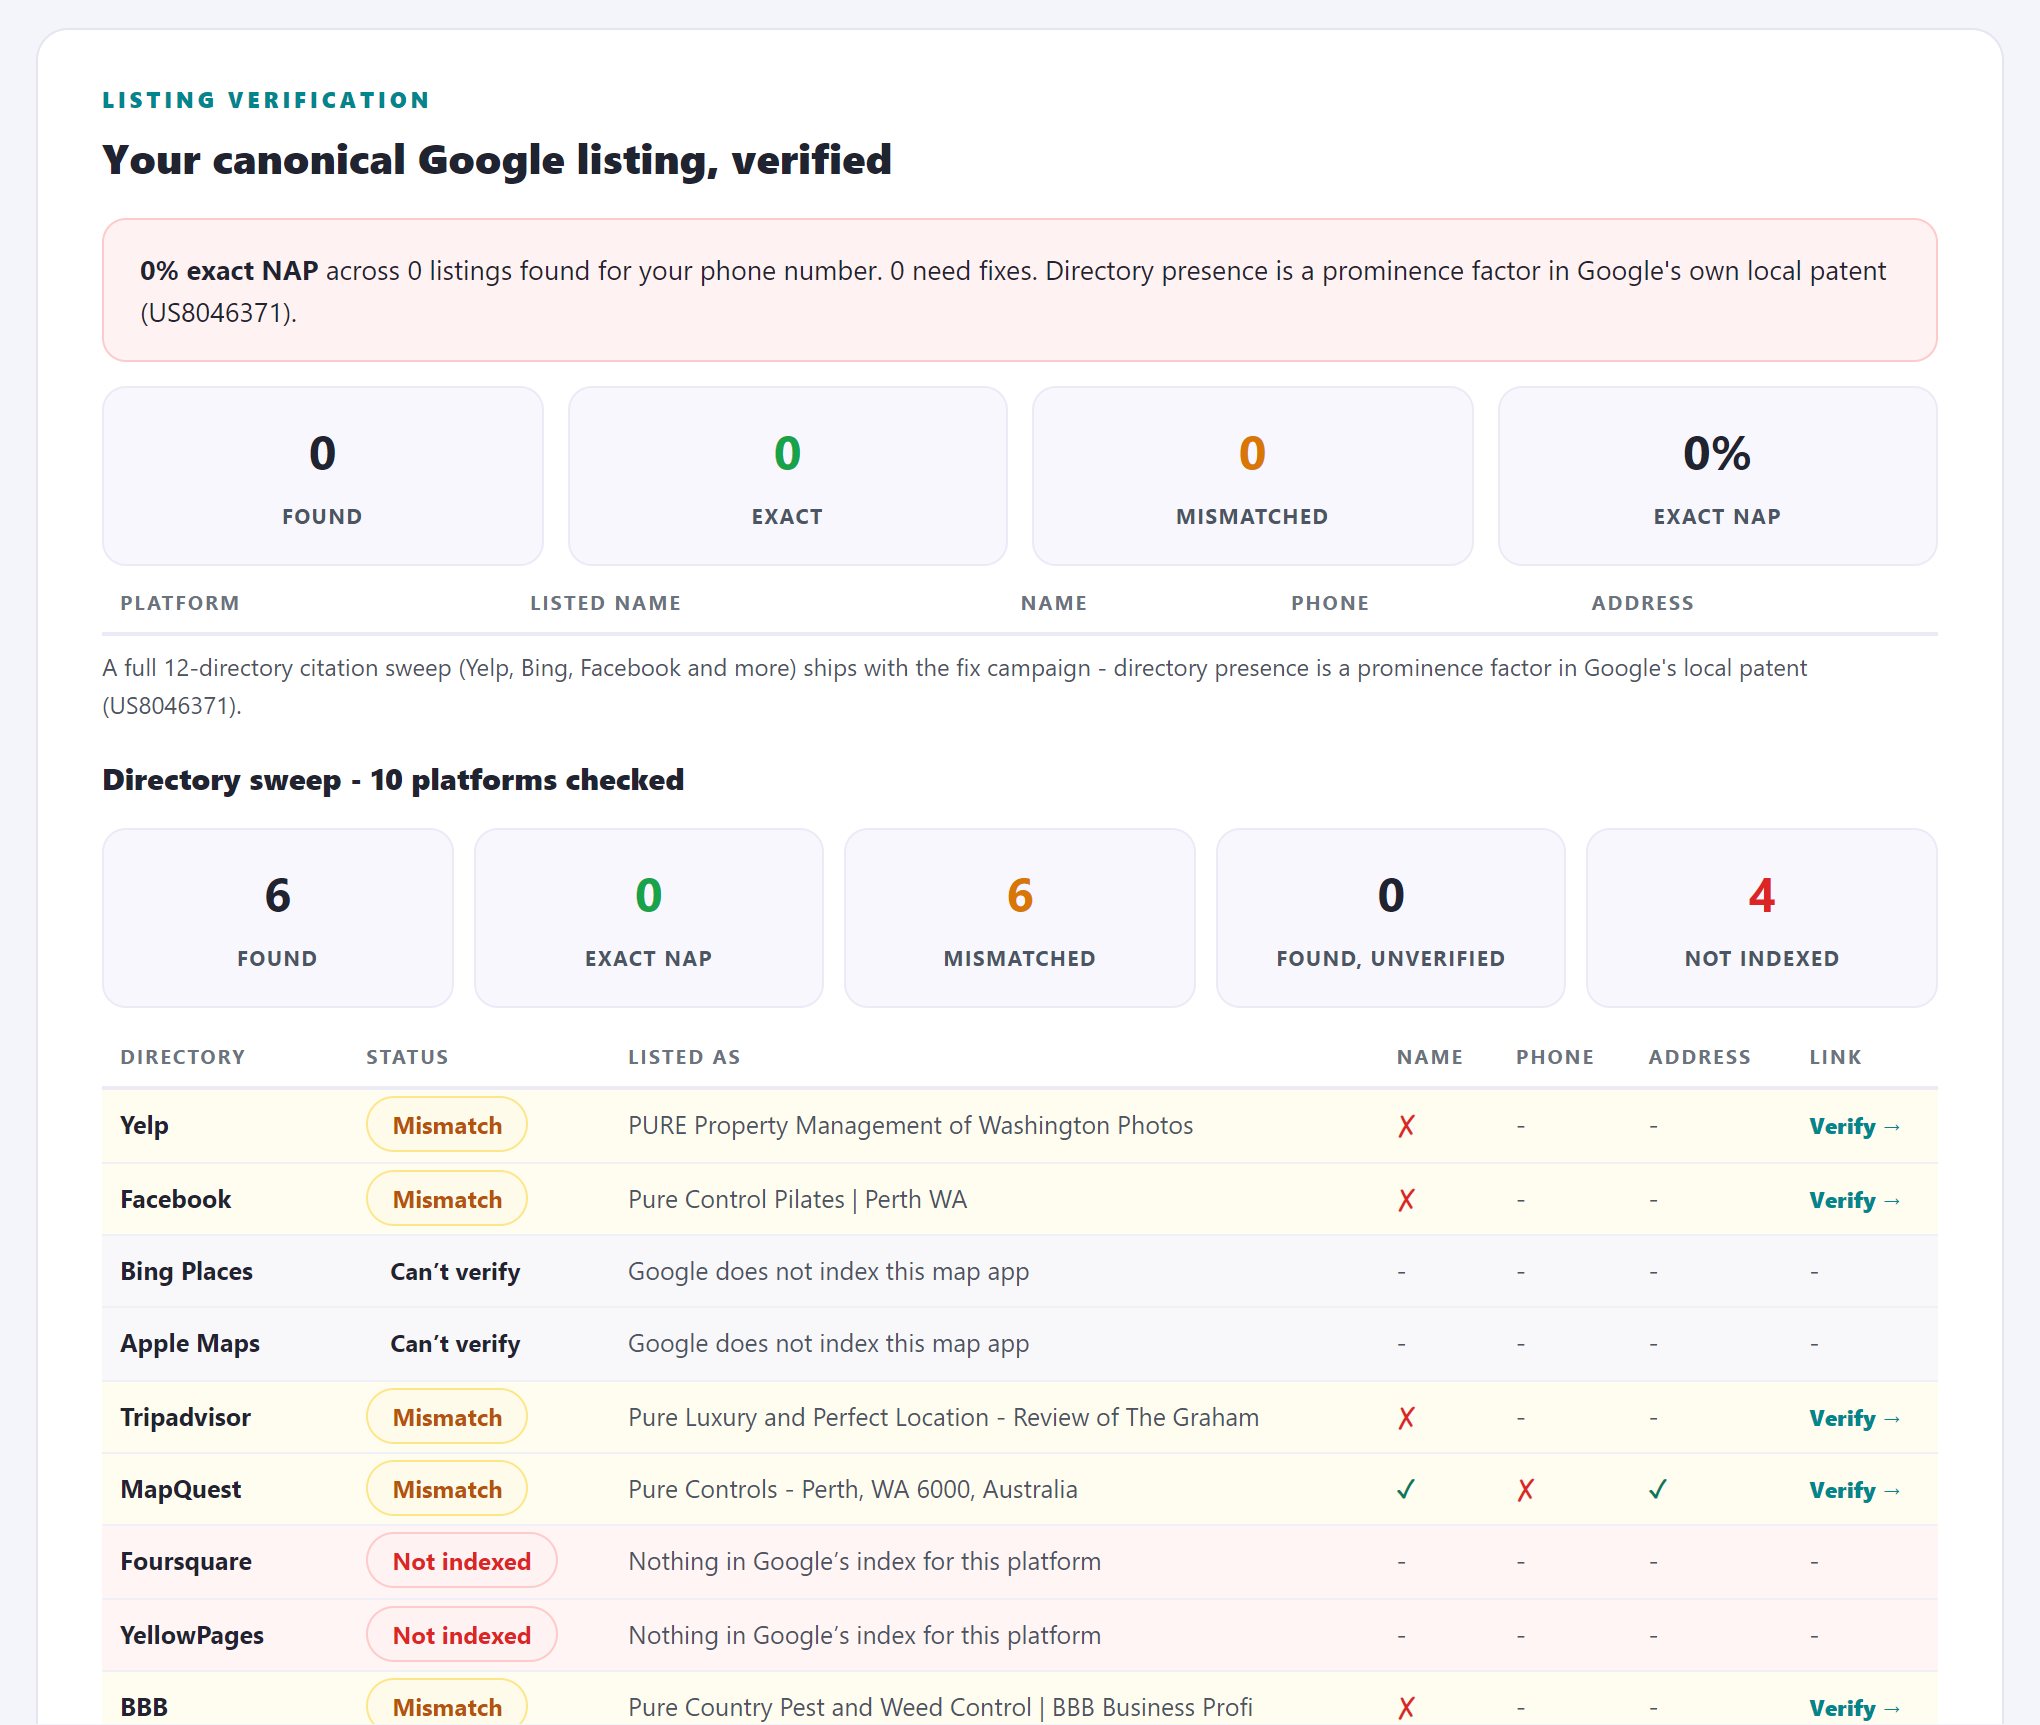The height and width of the screenshot is (1725, 2040).
Task: Click the Platform column header
Action: 180,603
